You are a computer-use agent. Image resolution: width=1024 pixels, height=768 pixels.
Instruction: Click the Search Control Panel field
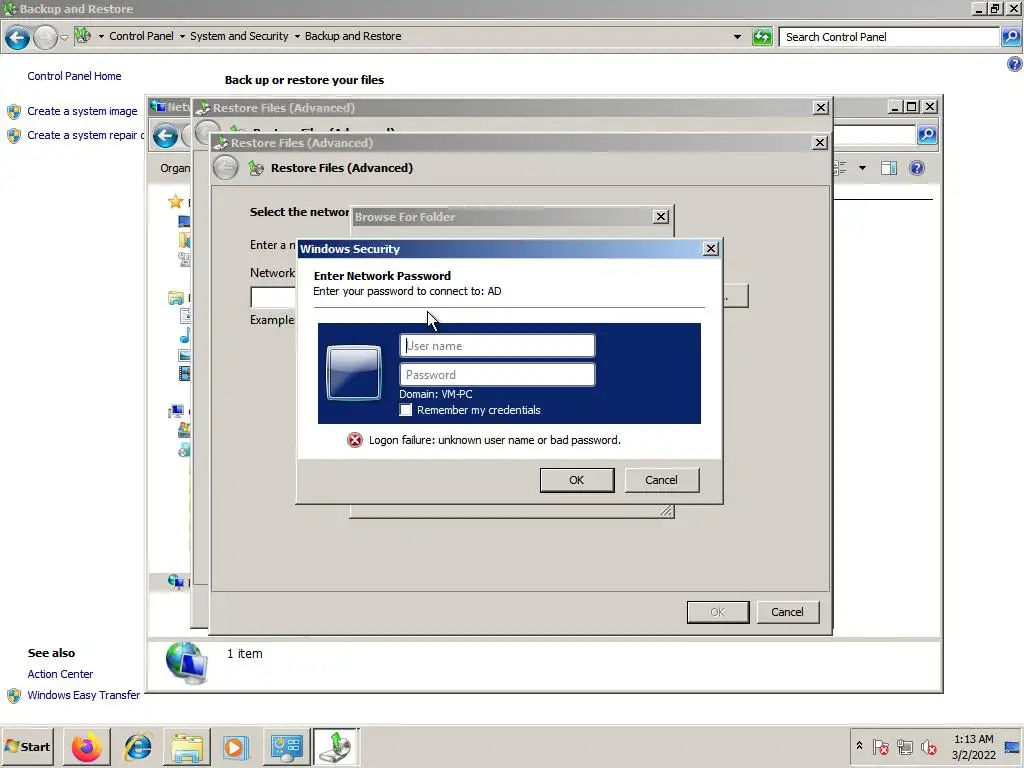(889, 37)
